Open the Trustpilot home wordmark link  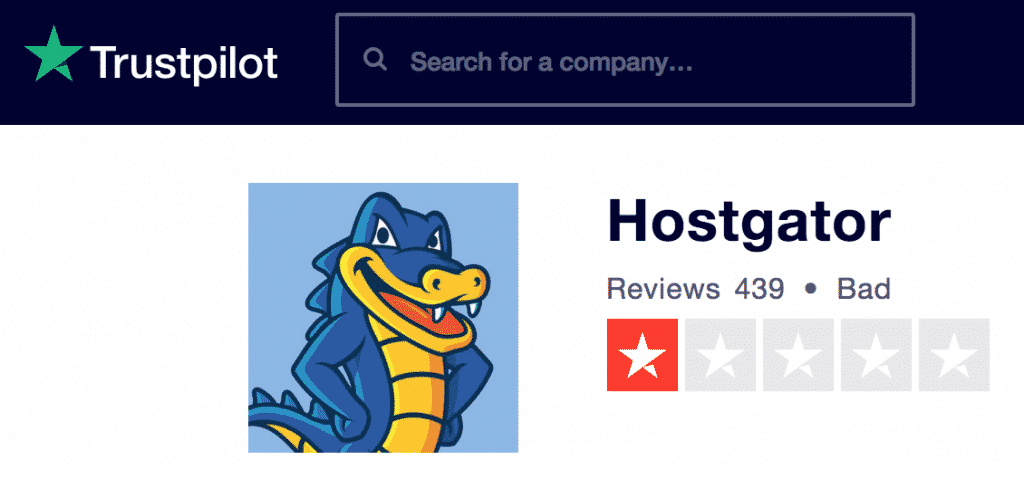coord(184,63)
